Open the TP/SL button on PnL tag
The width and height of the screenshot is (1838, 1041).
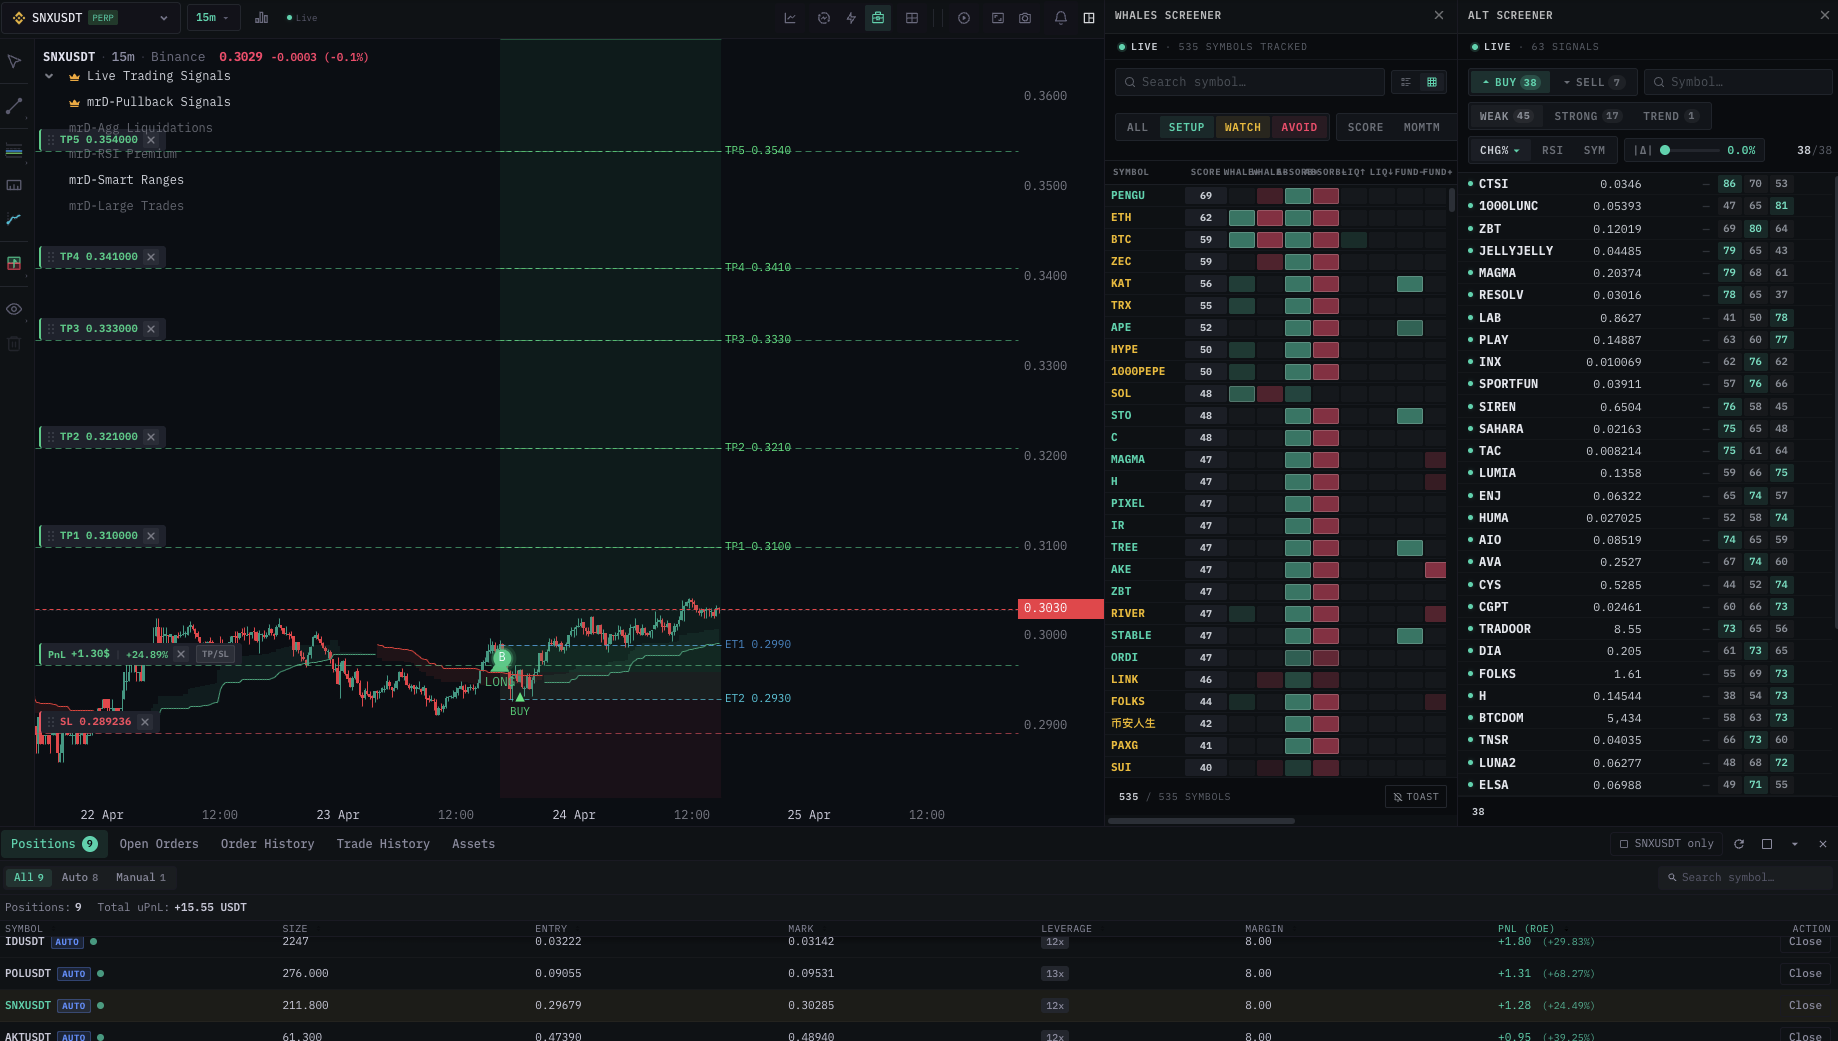point(215,654)
